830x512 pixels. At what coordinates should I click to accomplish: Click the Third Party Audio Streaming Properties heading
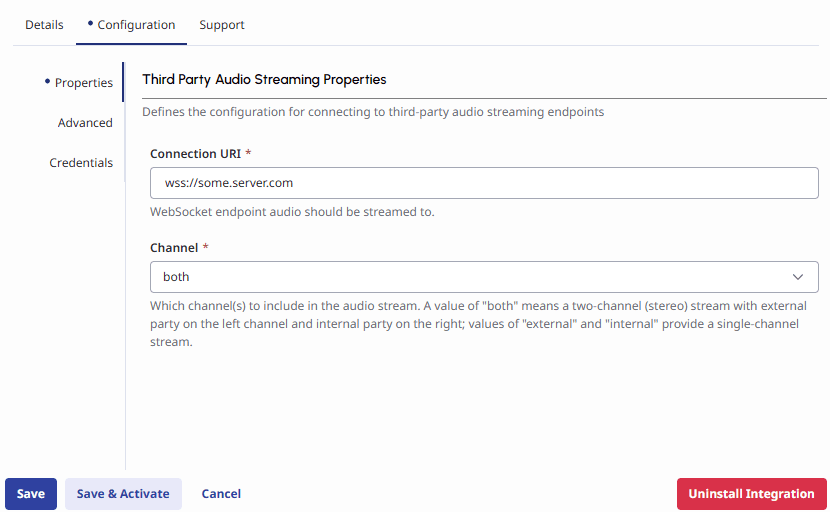click(264, 79)
